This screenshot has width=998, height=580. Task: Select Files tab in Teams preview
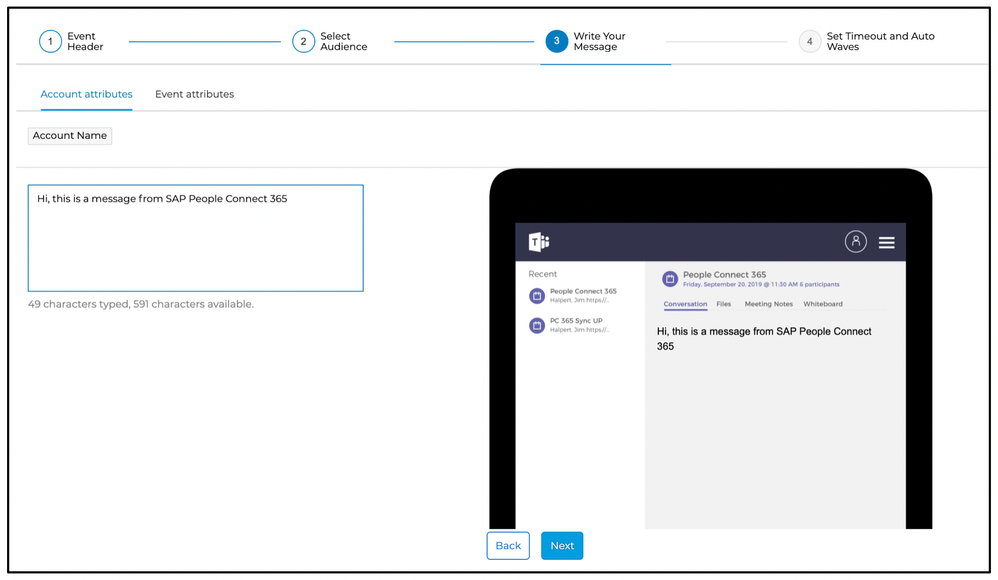(x=724, y=304)
